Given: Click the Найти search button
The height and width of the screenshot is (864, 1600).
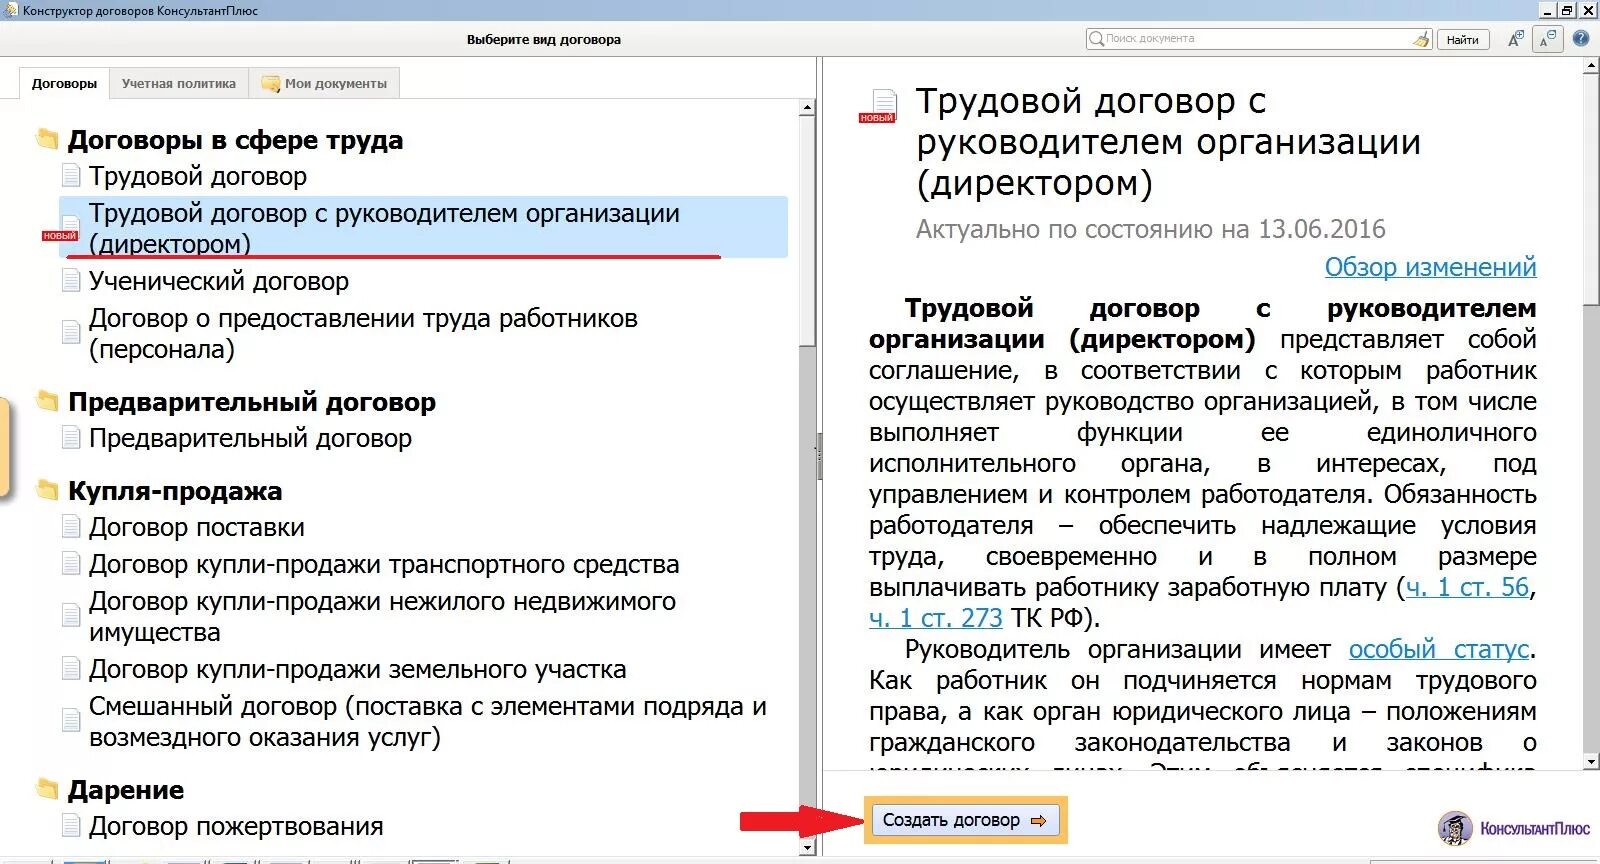Looking at the screenshot, I should pos(1462,39).
